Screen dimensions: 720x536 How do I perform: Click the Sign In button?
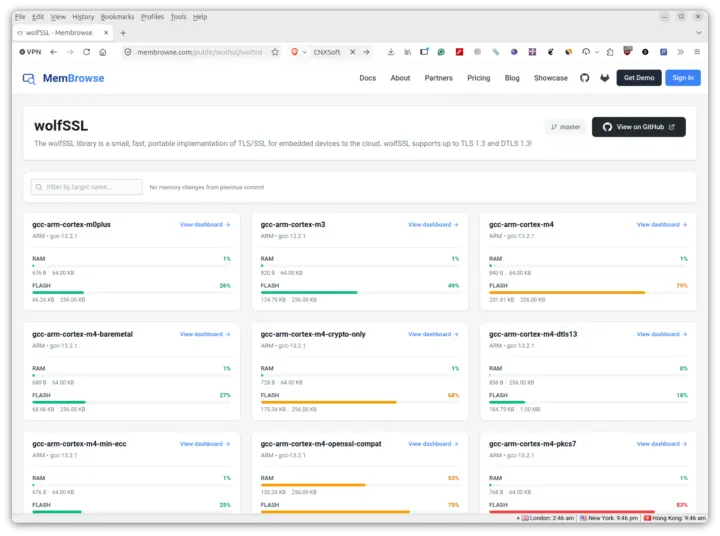tap(683, 78)
